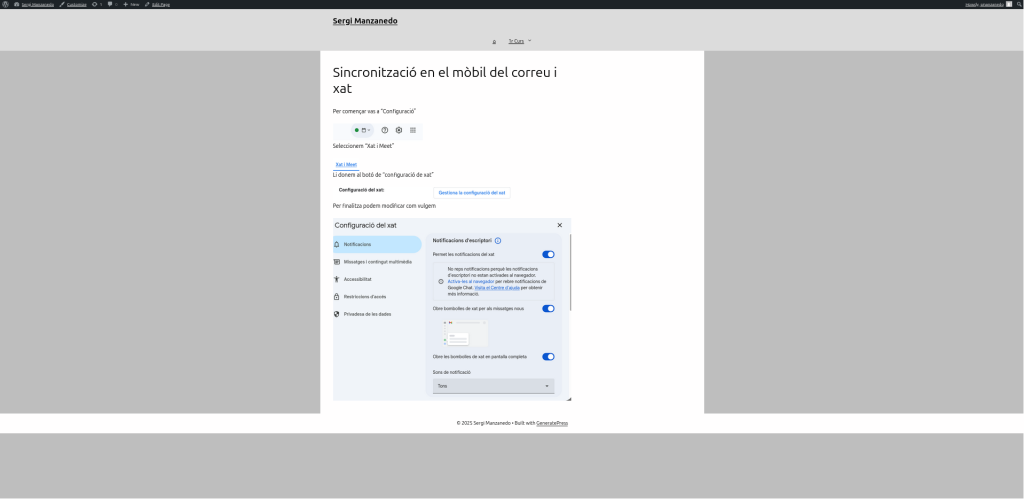This screenshot has width=1024, height=499.
Task: Toggle bombolles de xat en pantalla completa
Action: coord(548,356)
